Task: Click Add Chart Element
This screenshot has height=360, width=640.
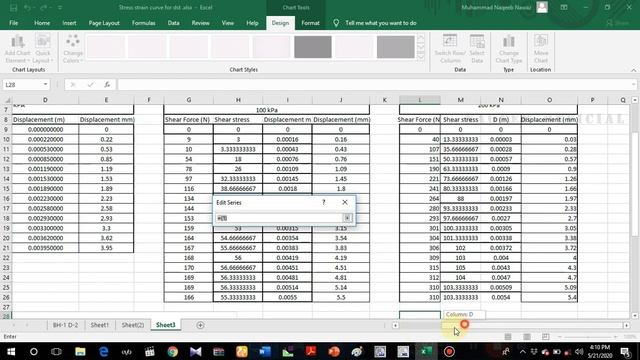Action: (x=18, y=49)
